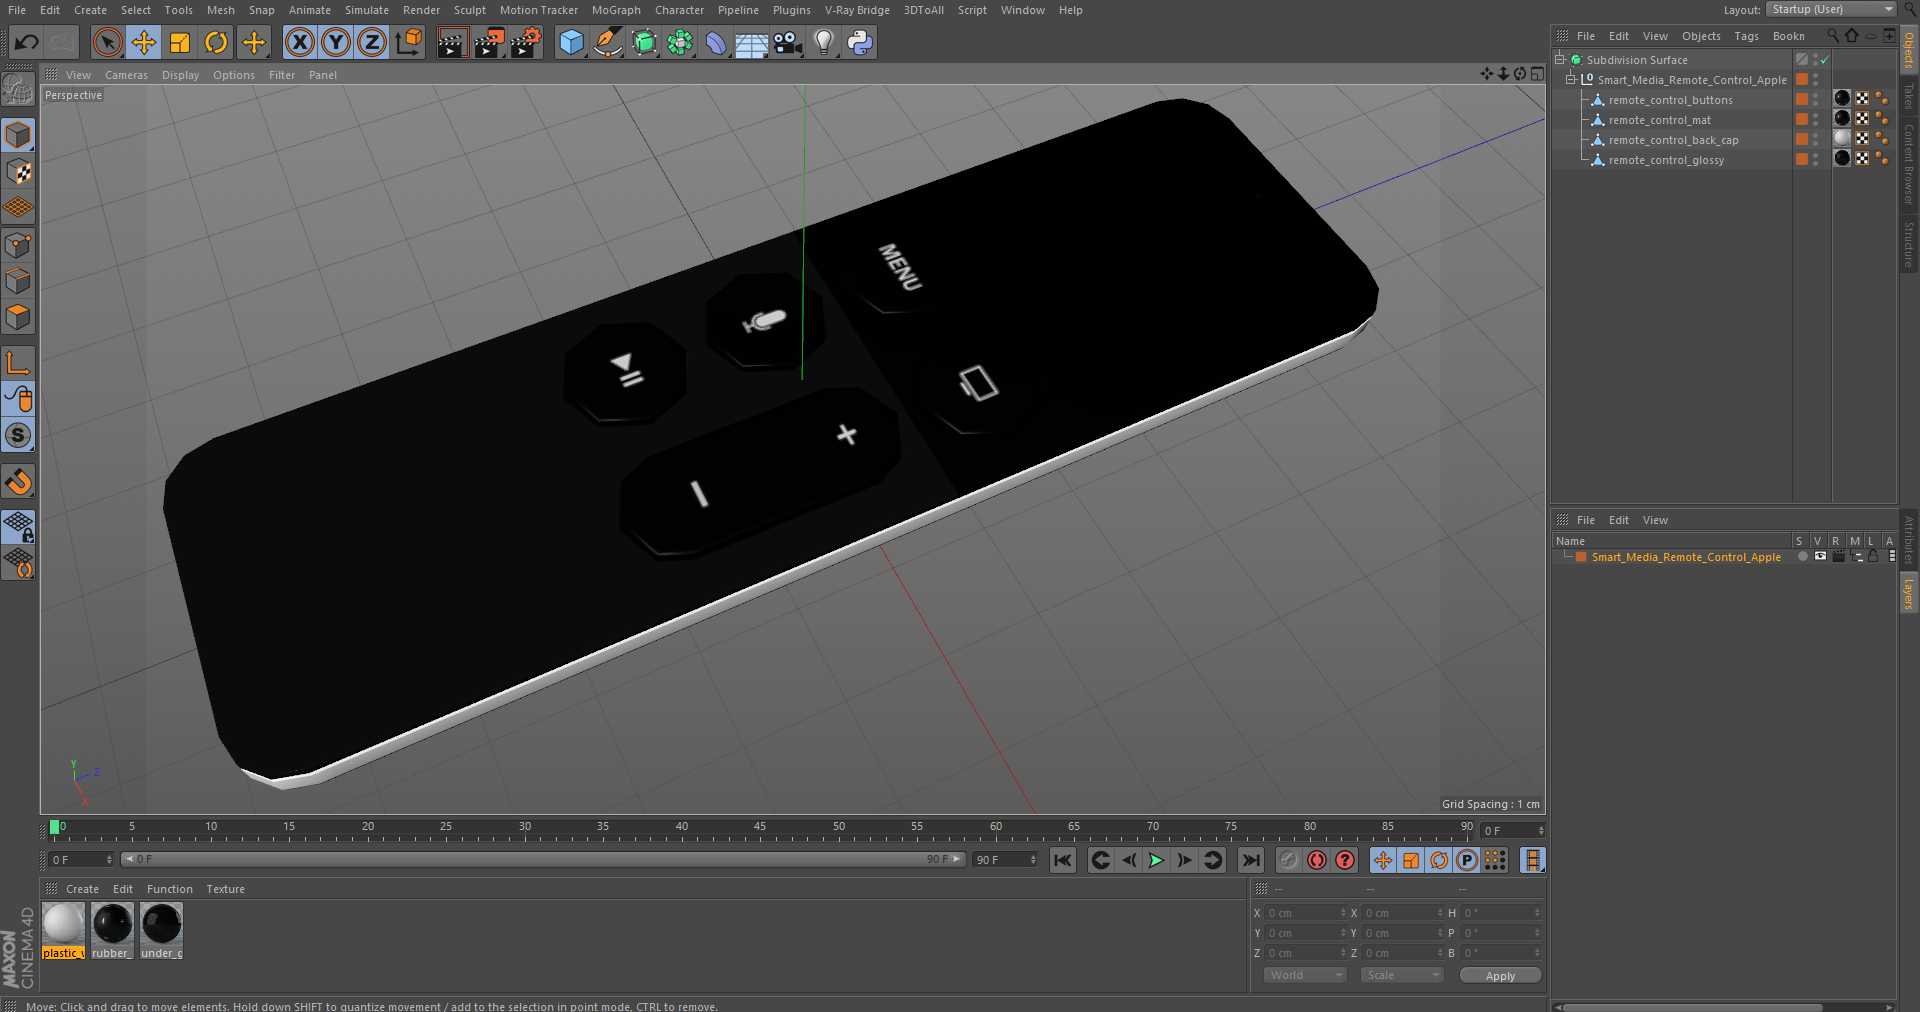This screenshot has width=1920, height=1012.
Task: Enable Polygons mode in left toolbar
Action: pyautogui.click(x=18, y=317)
